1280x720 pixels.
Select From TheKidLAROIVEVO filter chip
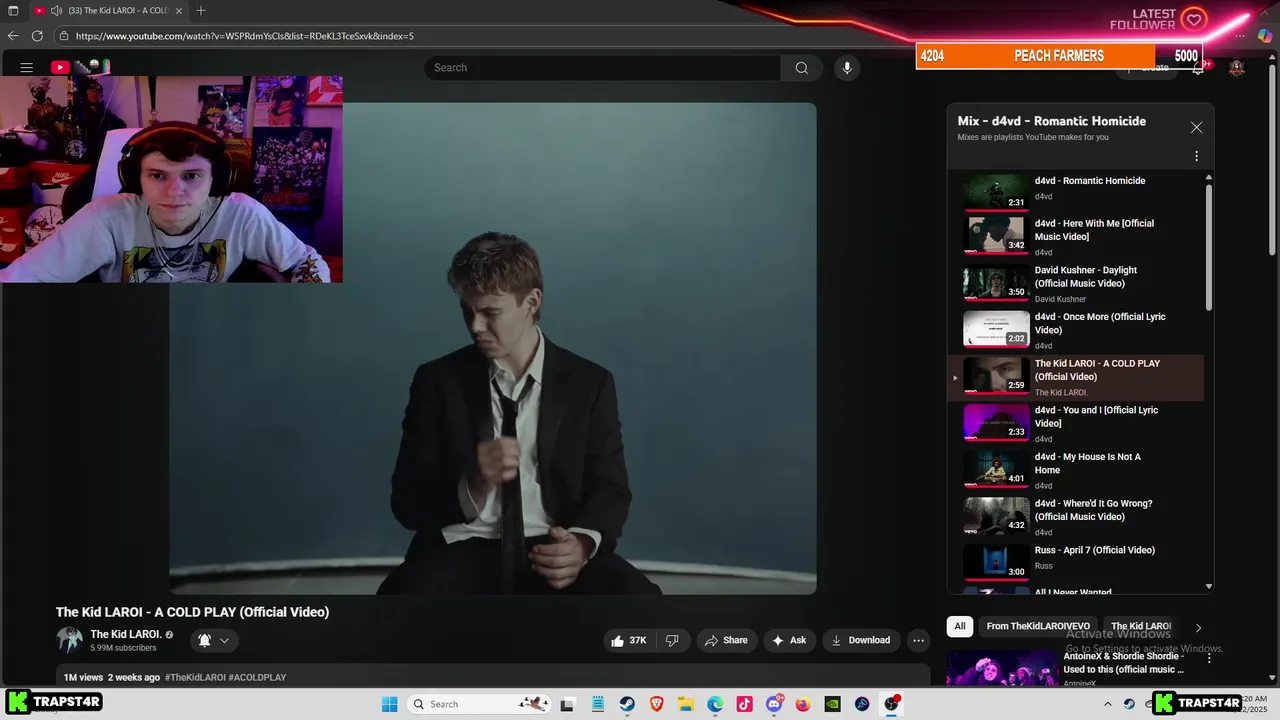tap(1038, 626)
